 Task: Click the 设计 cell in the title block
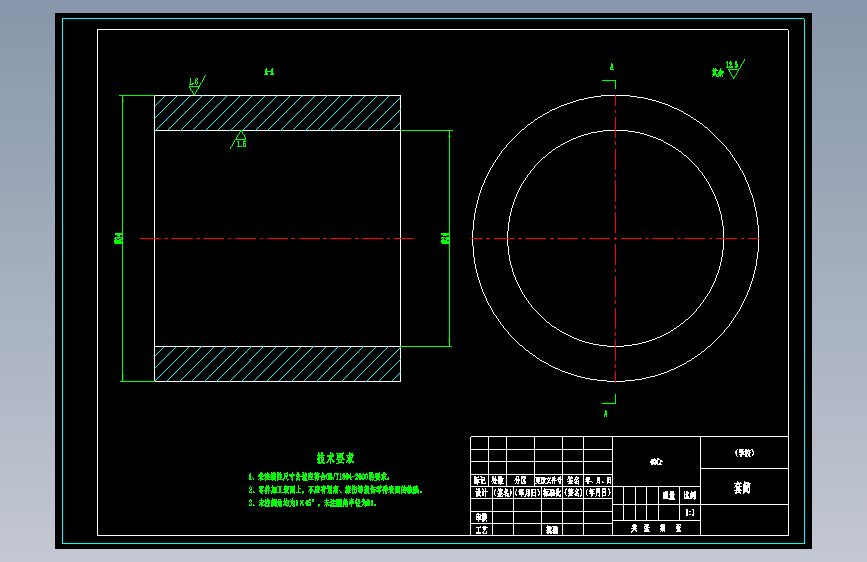tap(481, 492)
